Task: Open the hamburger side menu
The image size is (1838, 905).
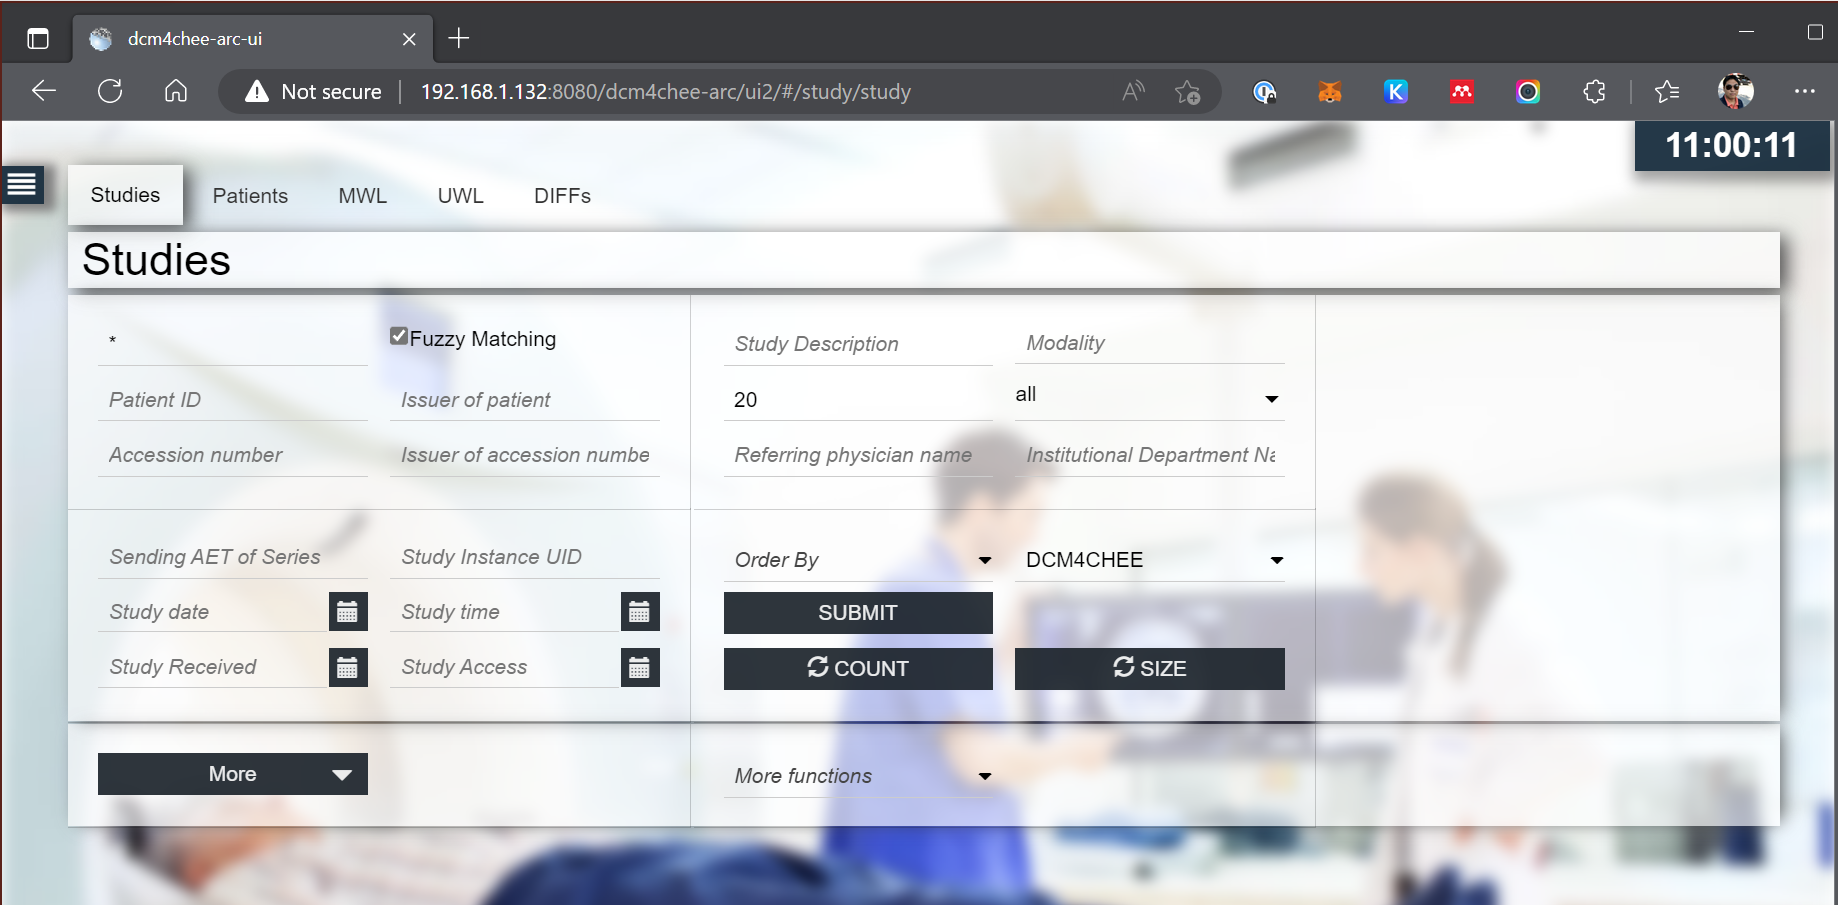Action: [x=22, y=184]
